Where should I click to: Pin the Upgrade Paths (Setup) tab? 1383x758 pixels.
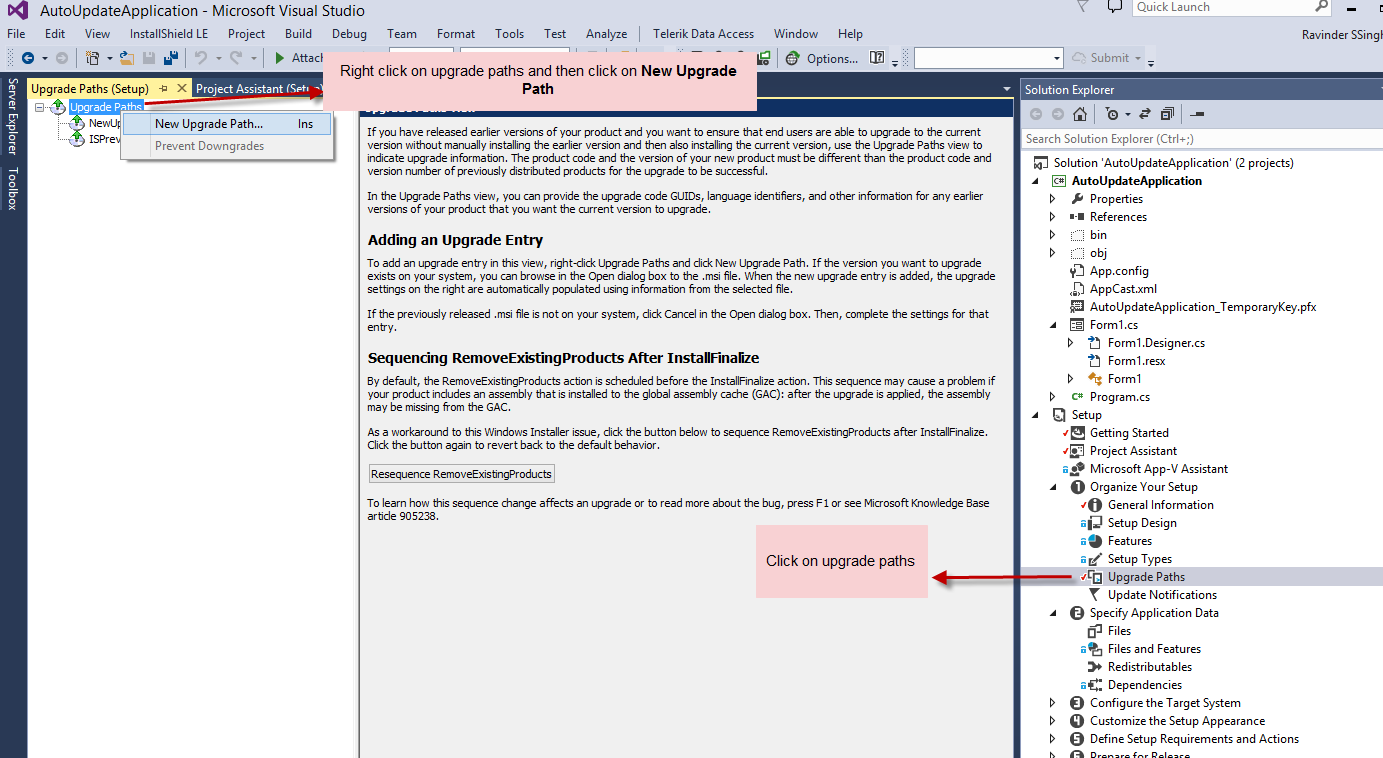point(164,89)
